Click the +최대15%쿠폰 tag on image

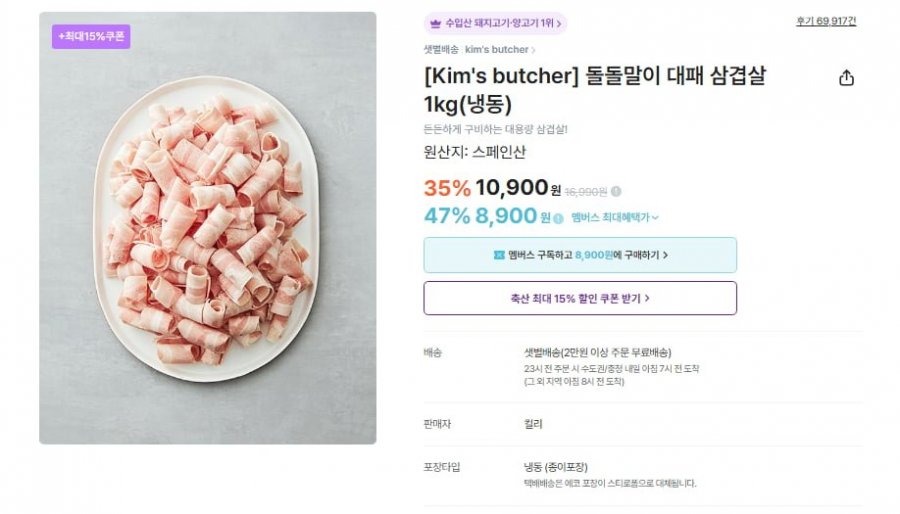pyautogui.click(x=91, y=36)
